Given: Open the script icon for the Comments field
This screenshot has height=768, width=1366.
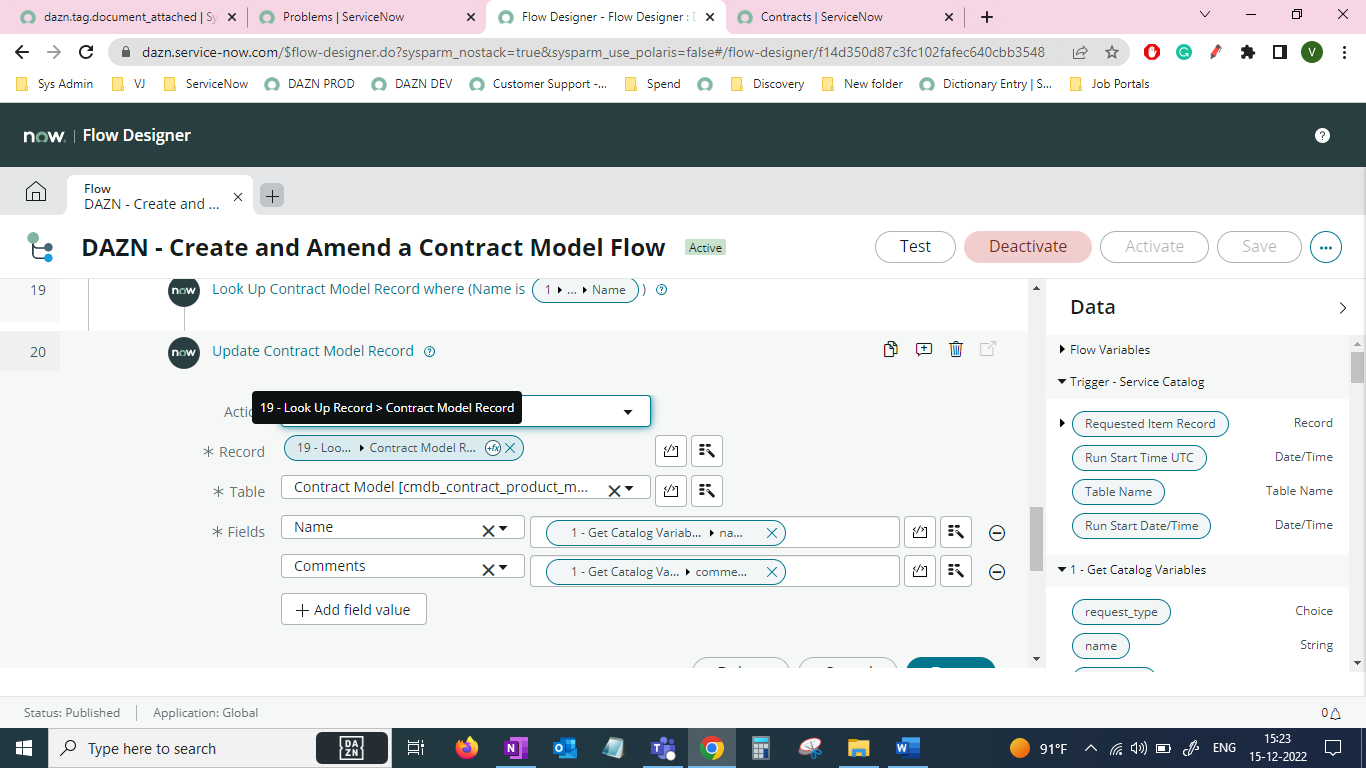Looking at the screenshot, I should pyautogui.click(x=920, y=571).
